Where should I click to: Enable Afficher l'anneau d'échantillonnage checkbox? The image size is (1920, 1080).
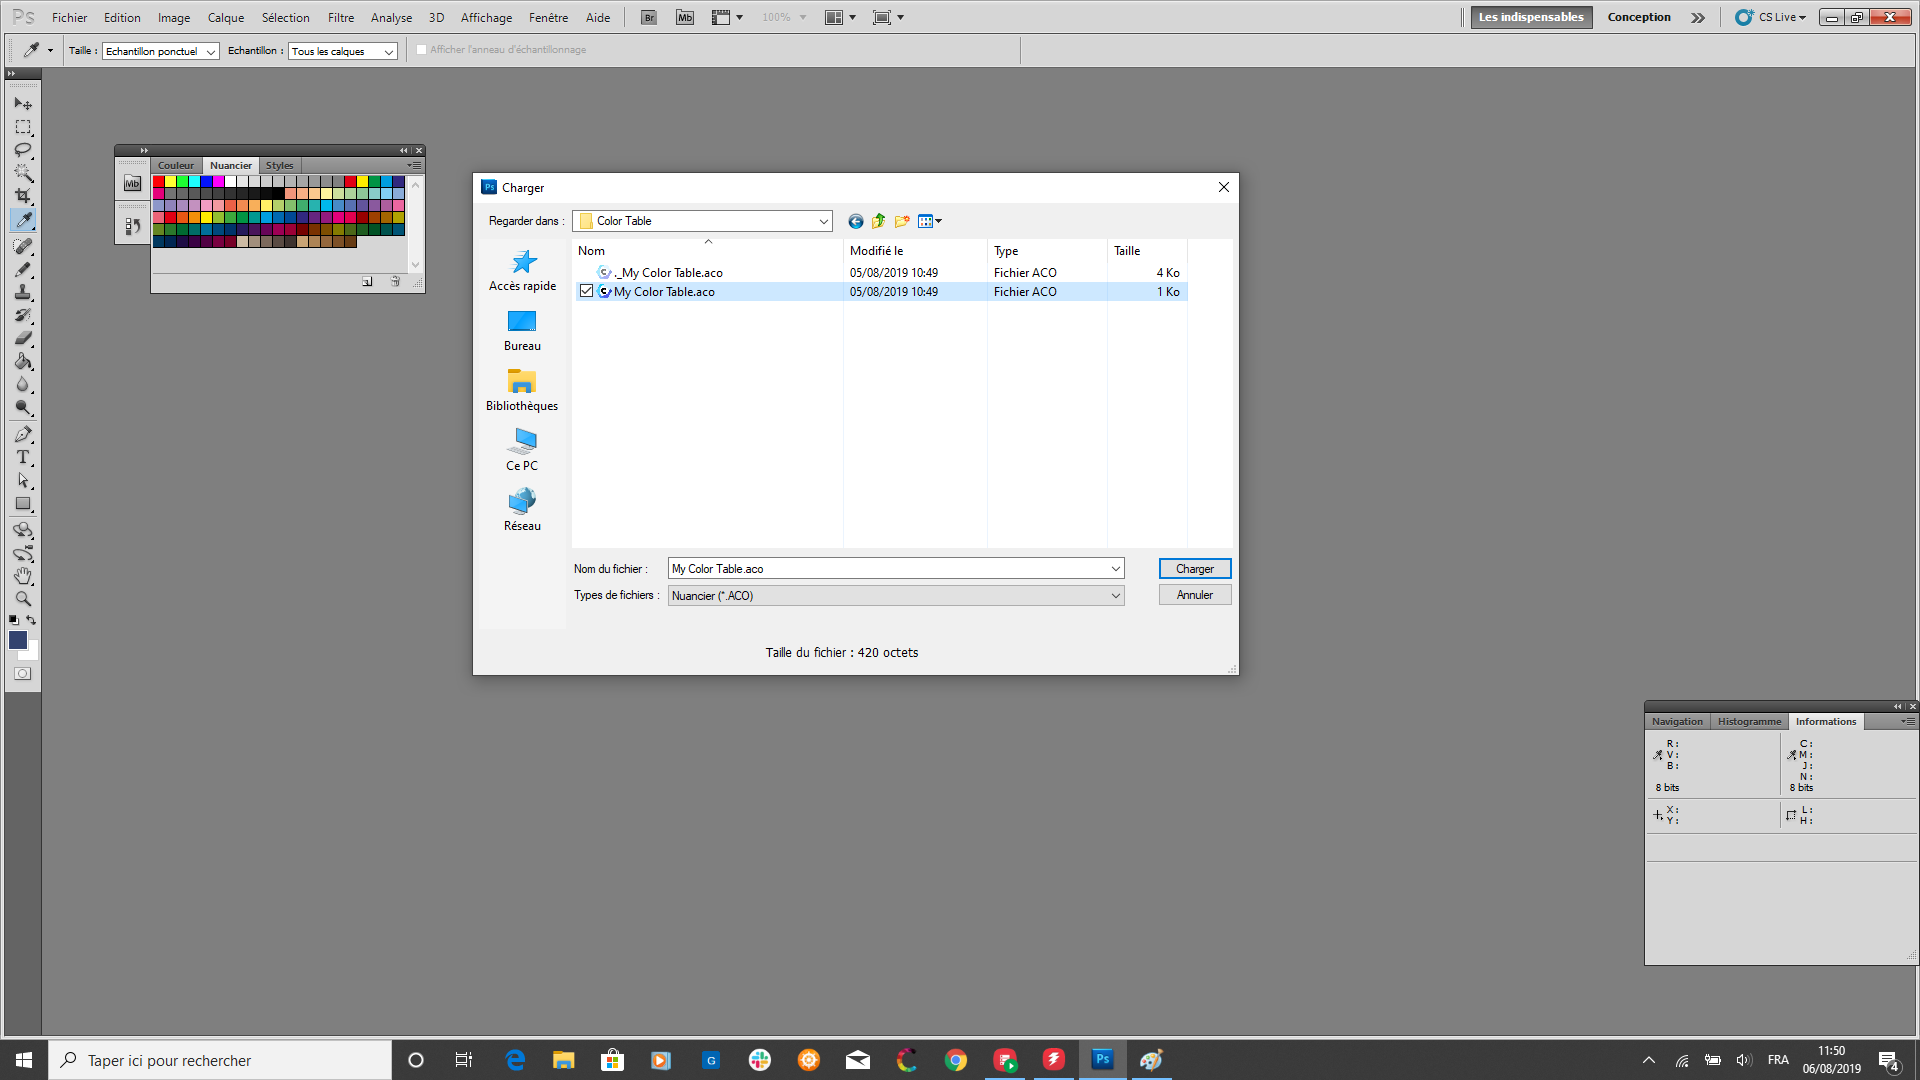click(x=421, y=50)
